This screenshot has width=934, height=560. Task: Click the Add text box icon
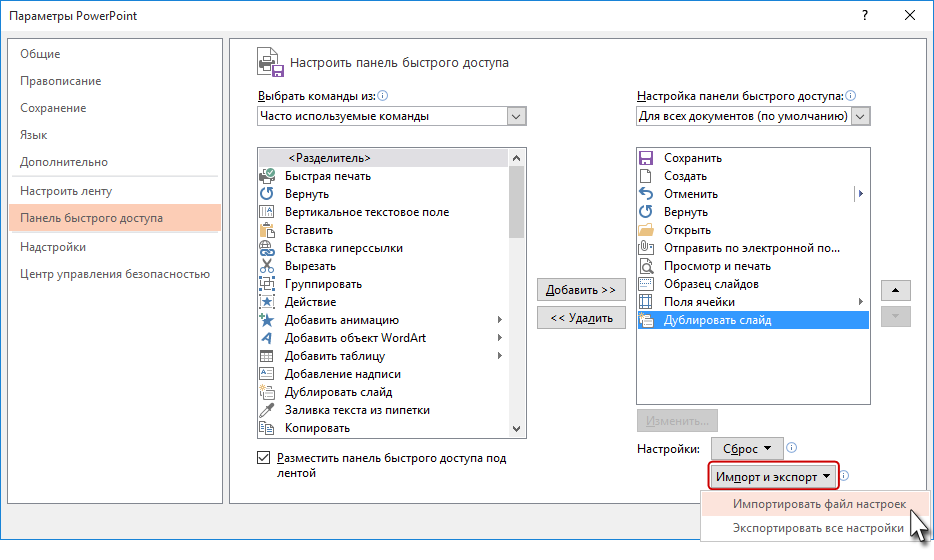pyautogui.click(x=267, y=374)
